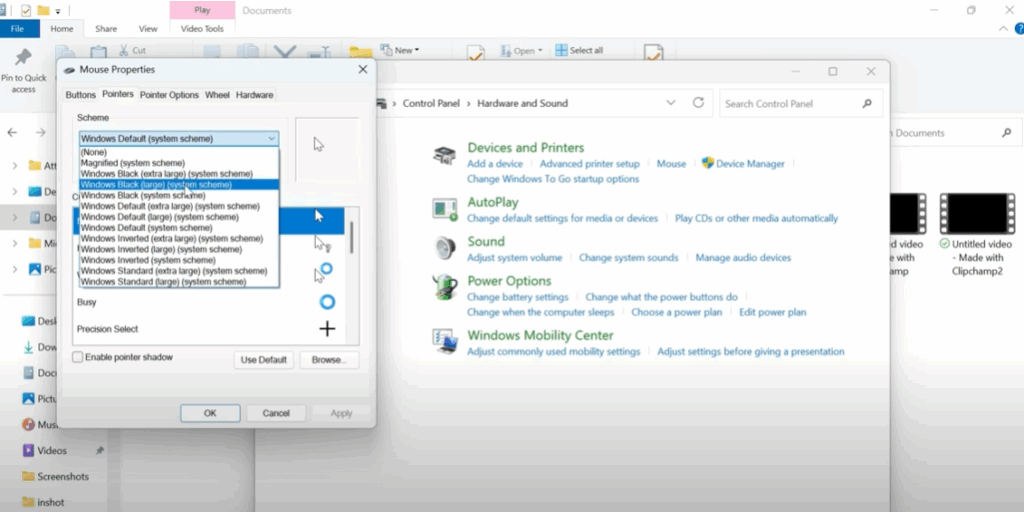Click the Control Panel refresh icon
The image size is (1024, 512).
pyautogui.click(x=699, y=103)
